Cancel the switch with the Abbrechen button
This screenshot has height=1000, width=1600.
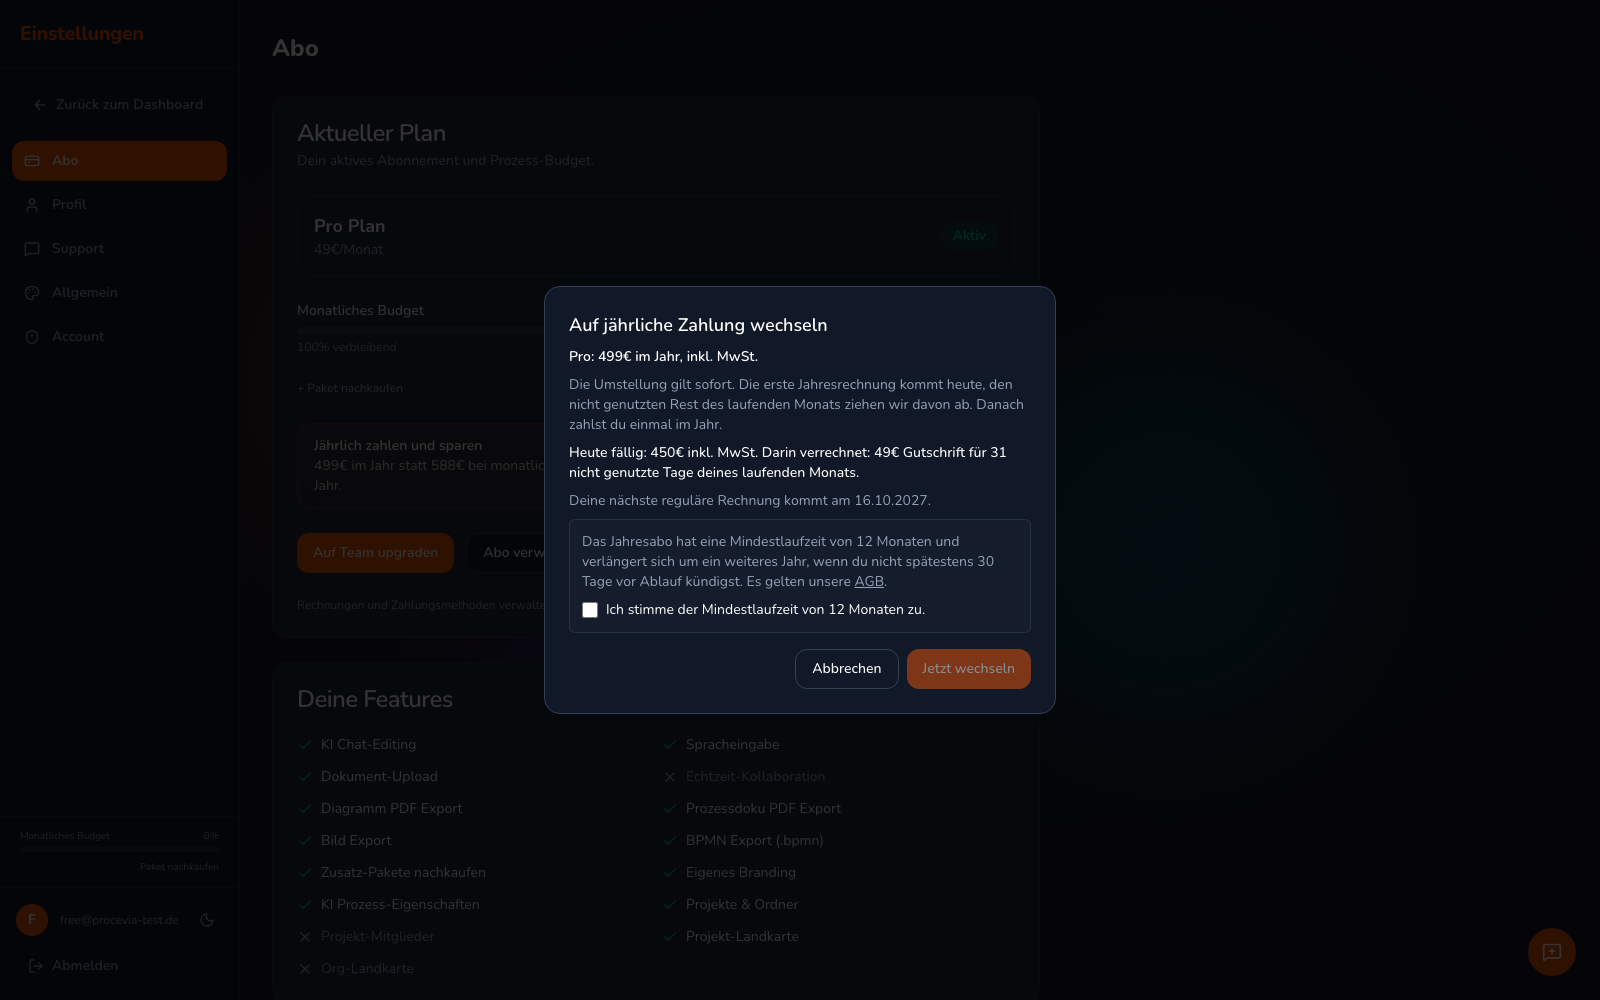pyautogui.click(x=847, y=669)
